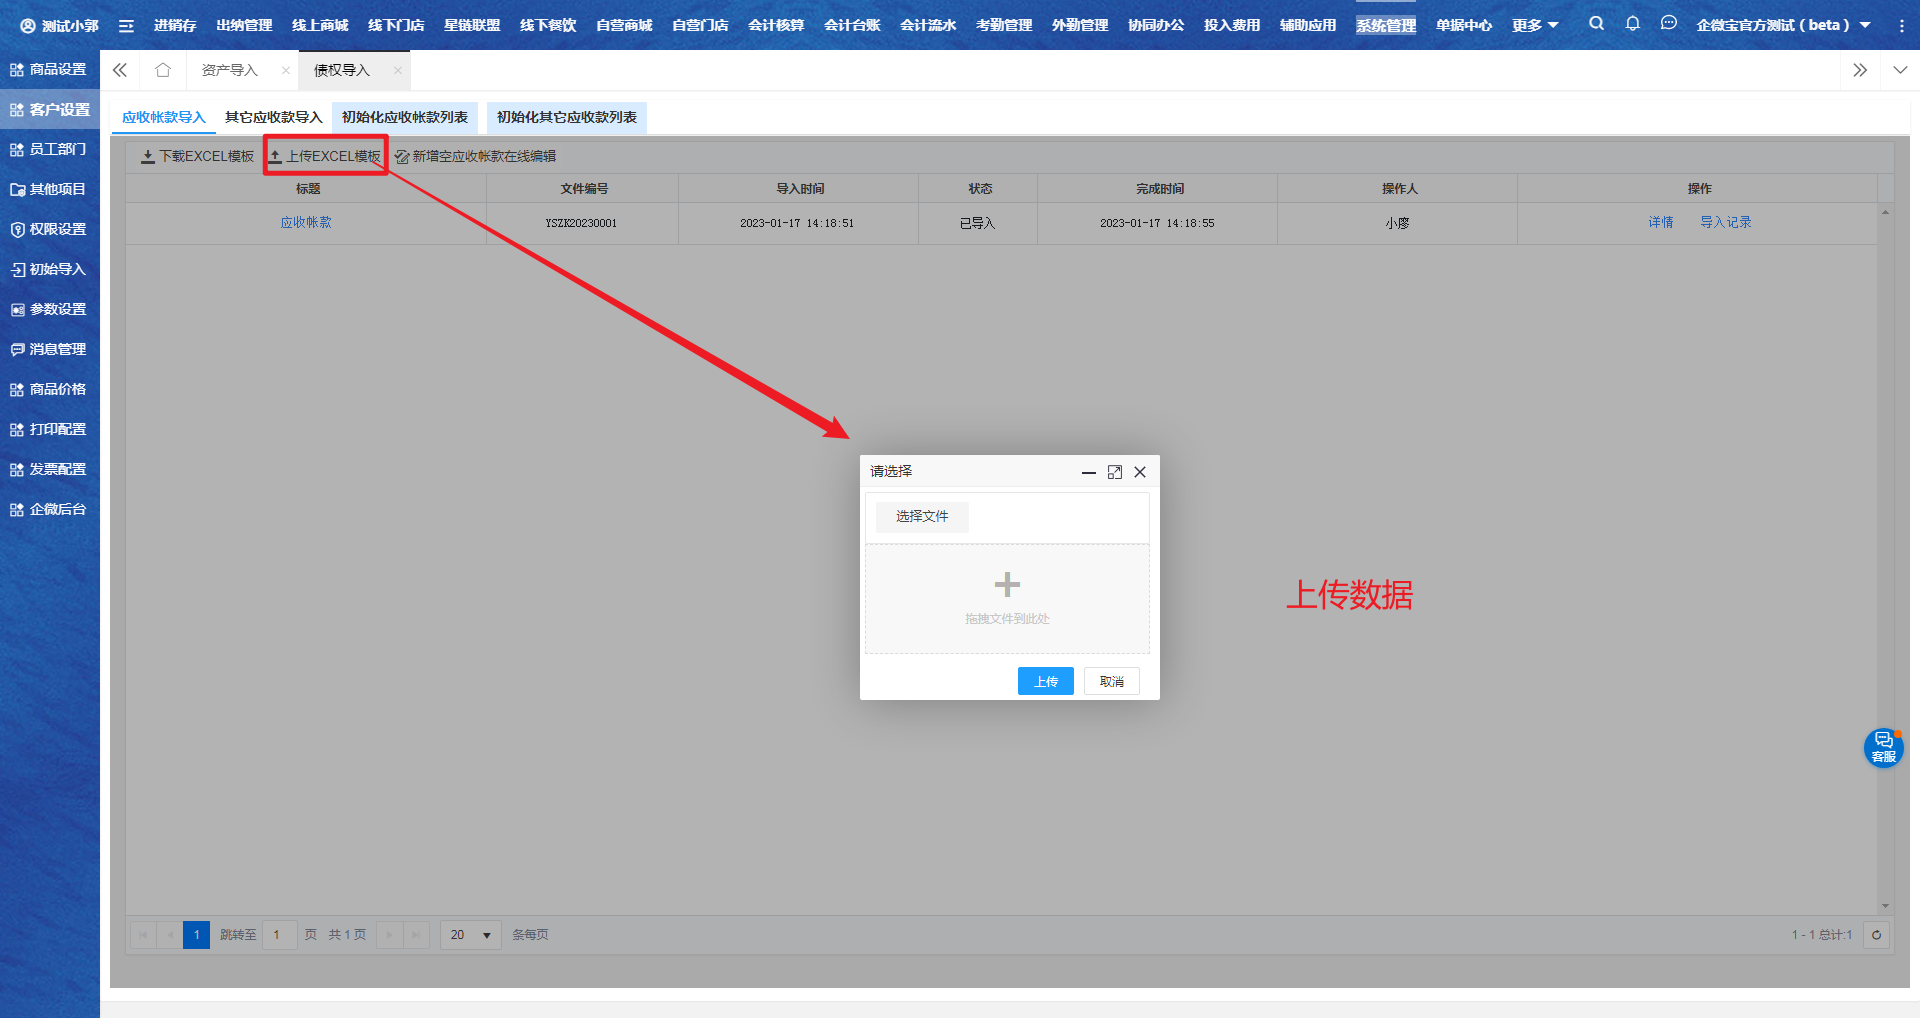Expand the 企微宝官方测试 account dropdown

coord(1783,25)
